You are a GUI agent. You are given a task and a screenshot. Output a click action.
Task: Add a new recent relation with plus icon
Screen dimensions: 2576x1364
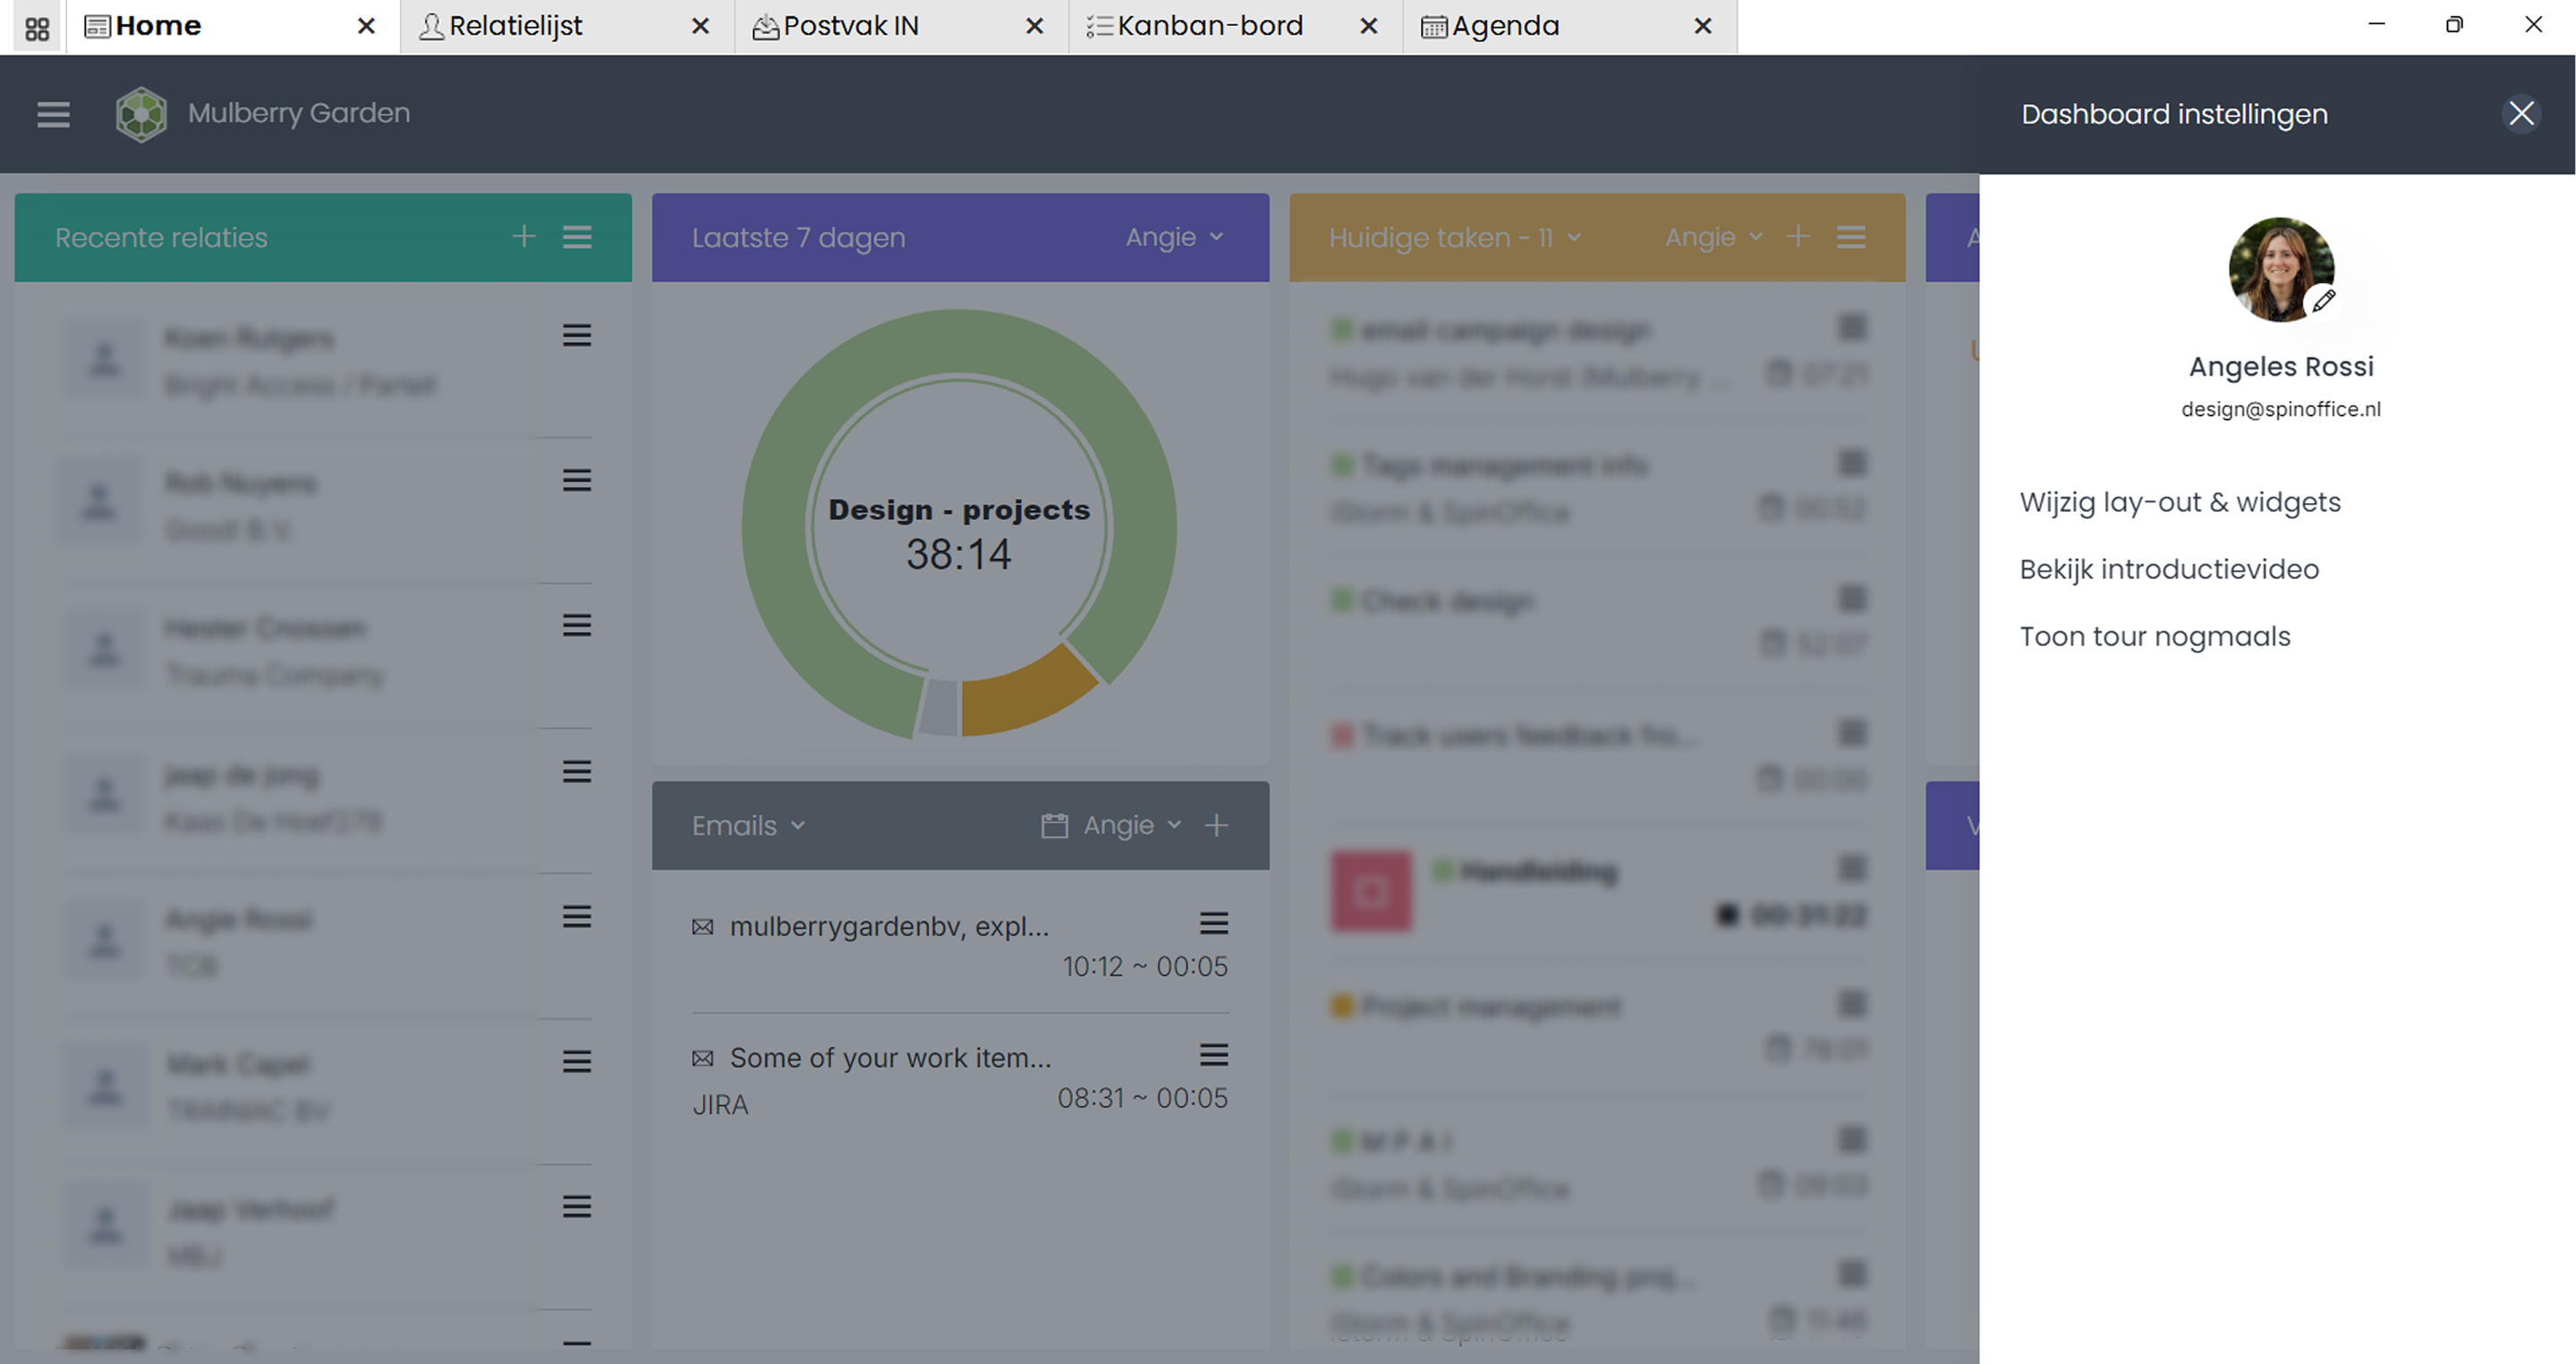[524, 237]
